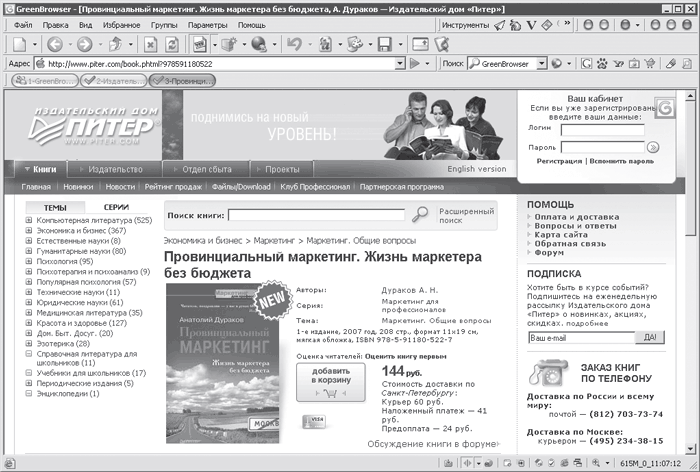Click the page vertical scrollbar down arrow
This screenshot has height=472, width=700.
[690, 448]
